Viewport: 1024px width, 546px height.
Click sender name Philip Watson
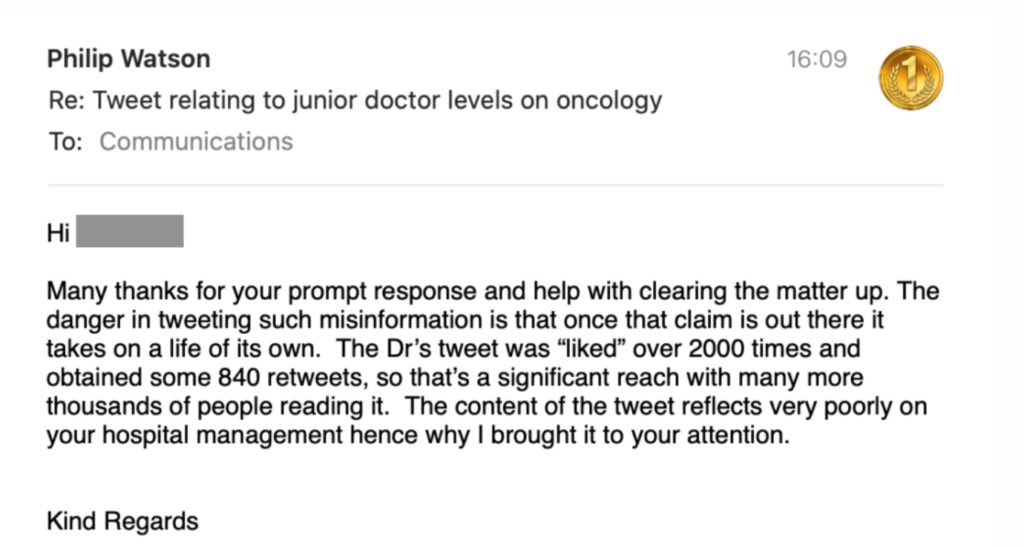(x=129, y=59)
